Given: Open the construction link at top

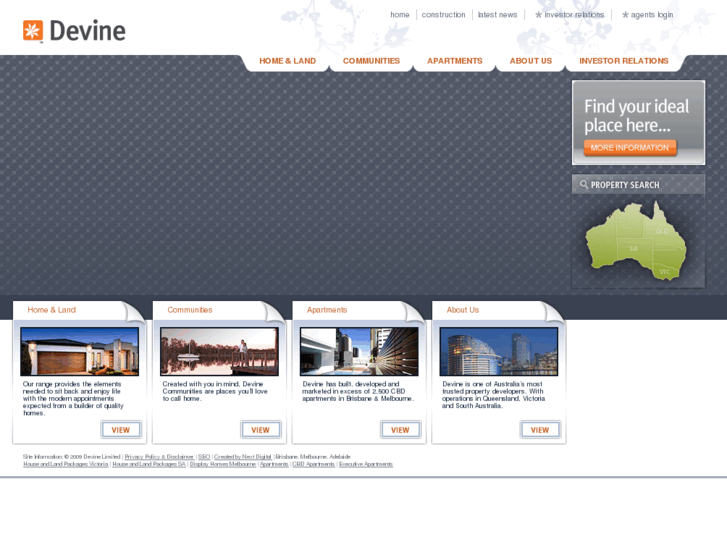Looking at the screenshot, I should click(x=443, y=15).
